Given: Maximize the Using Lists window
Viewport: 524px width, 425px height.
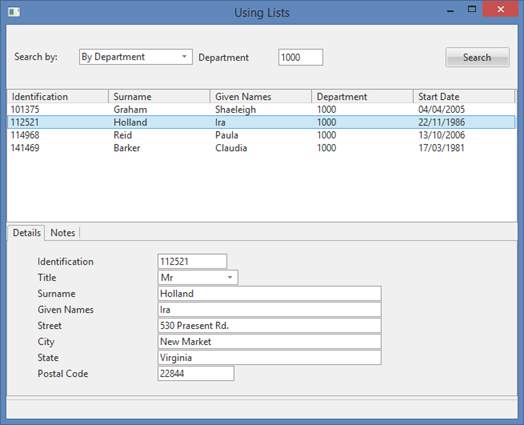Looking at the screenshot, I should click(x=472, y=9).
